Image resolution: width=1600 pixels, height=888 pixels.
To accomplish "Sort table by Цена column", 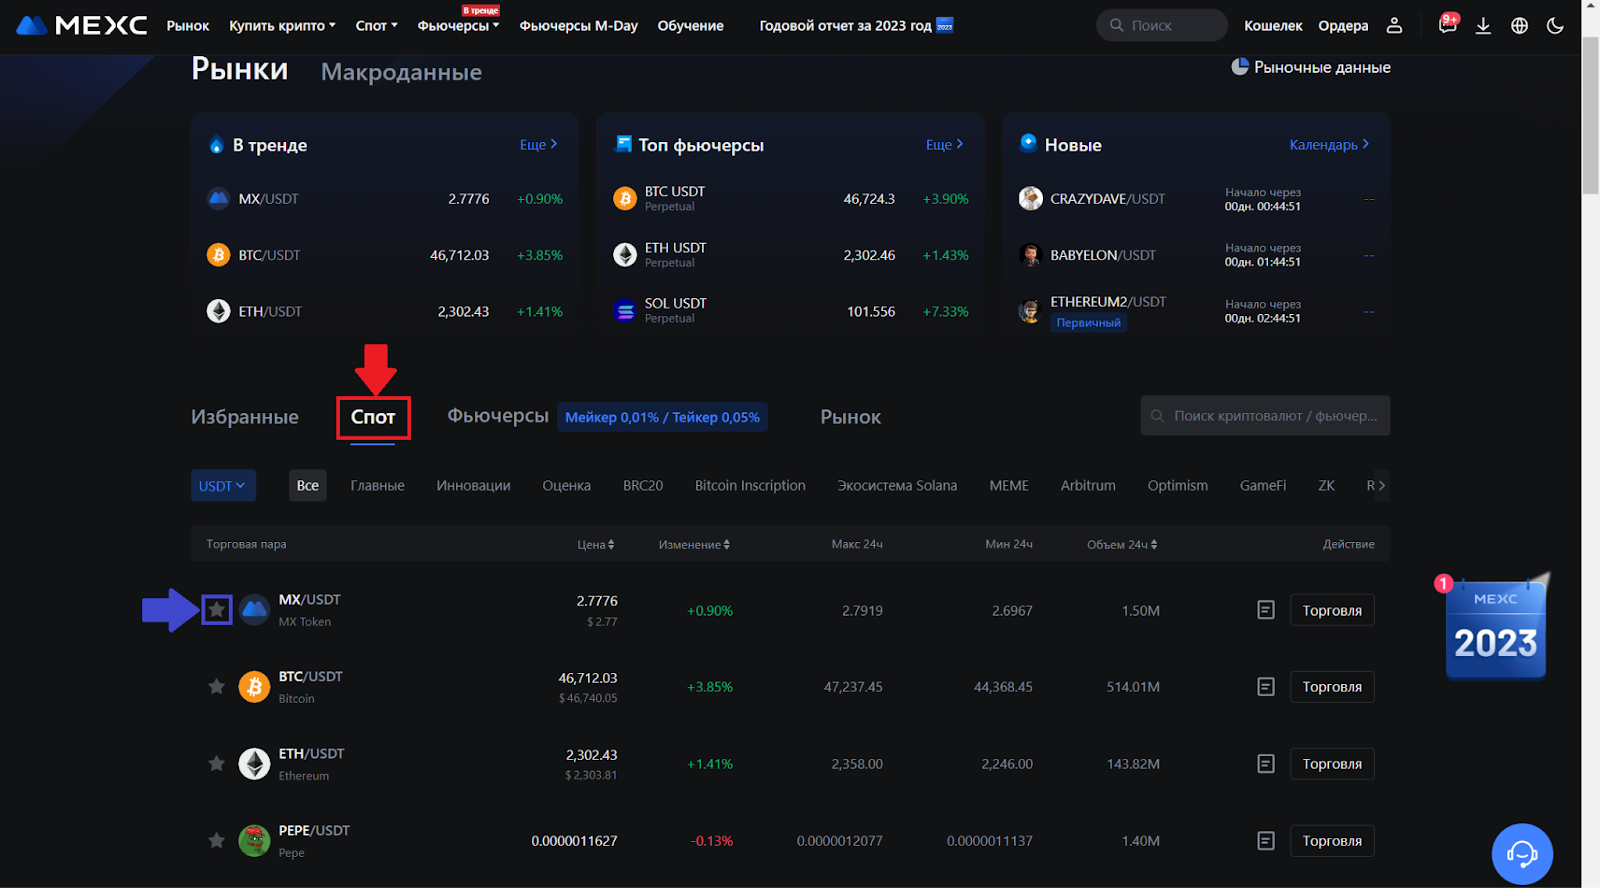I will pyautogui.click(x=596, y=544).
